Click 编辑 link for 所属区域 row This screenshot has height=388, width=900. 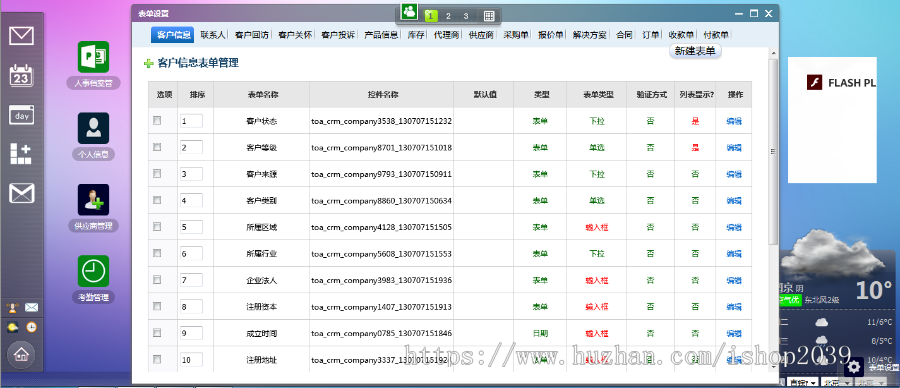(734, 227)
